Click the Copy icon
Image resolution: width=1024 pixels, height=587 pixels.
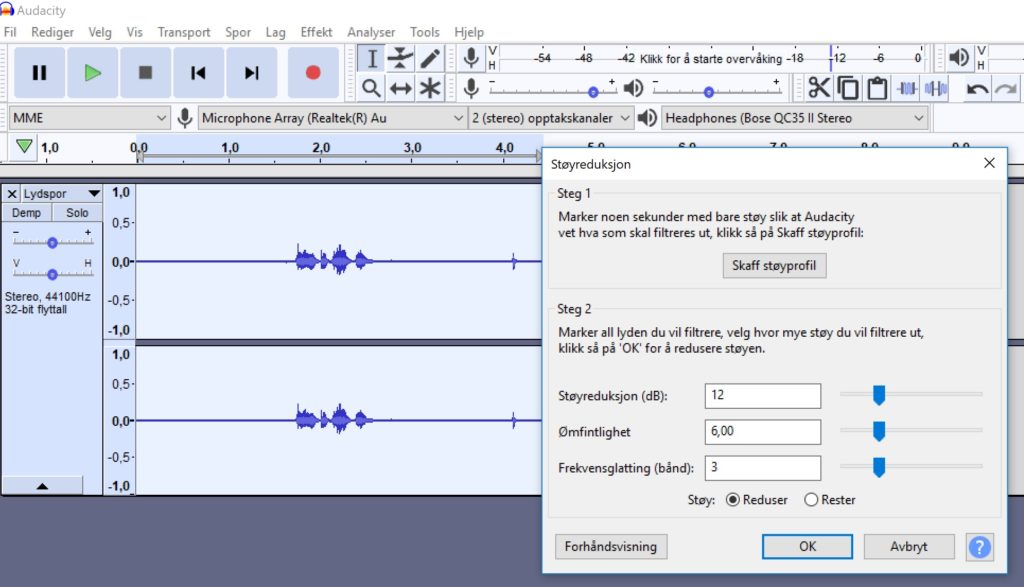click(848, 87)
